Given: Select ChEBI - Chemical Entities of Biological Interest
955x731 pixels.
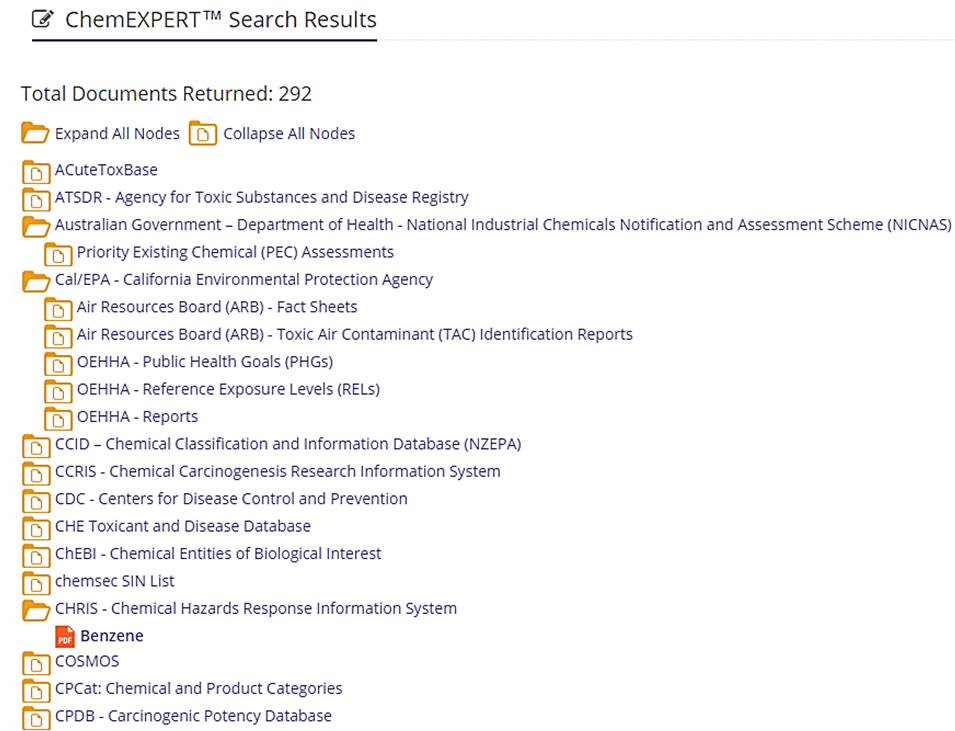Looking at the screenshot, I should coord(218,553).
